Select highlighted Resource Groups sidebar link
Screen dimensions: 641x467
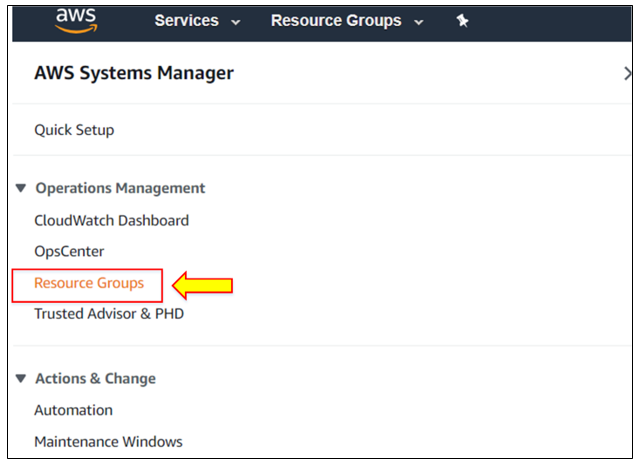pyautogui.click(x=89, y=283)
